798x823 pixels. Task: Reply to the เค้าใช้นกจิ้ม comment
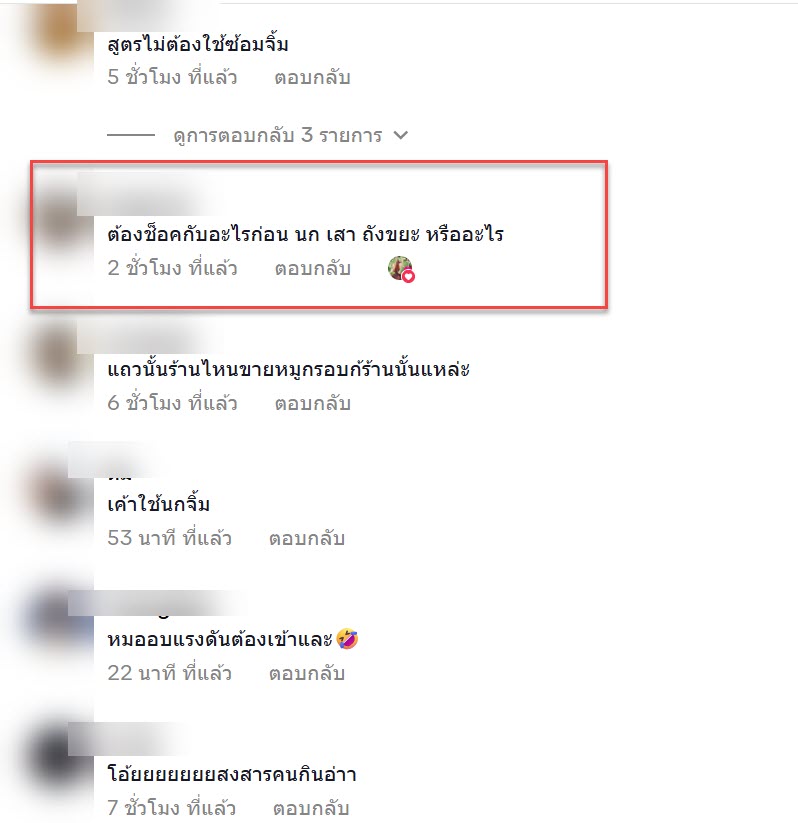coord(307,538)
